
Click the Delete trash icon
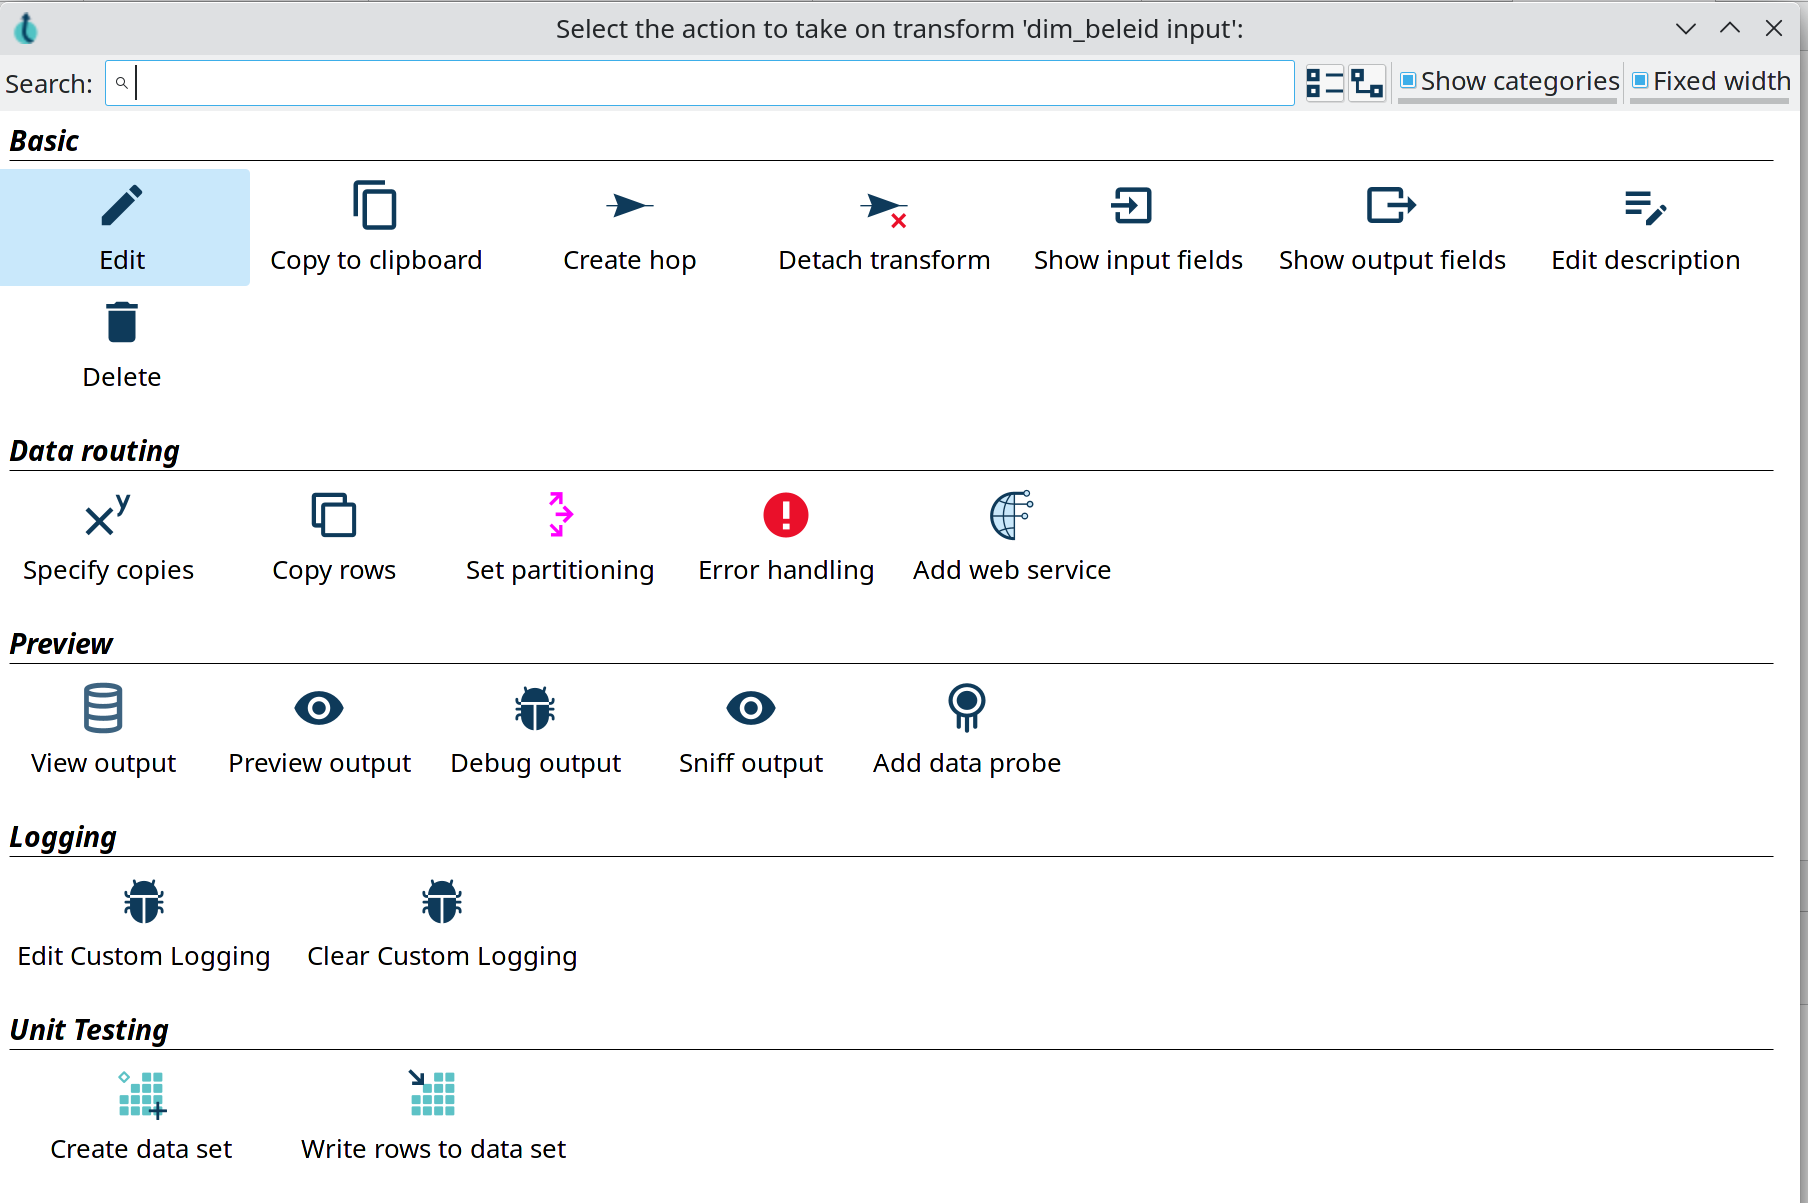[x=122, y=323]
